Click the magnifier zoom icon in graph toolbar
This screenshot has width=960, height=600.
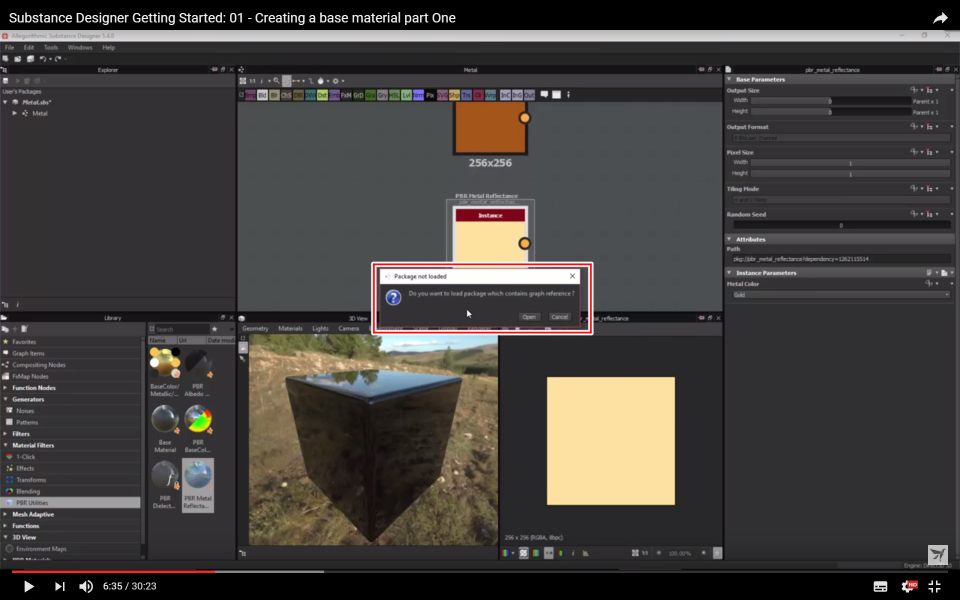pos(276,81)
